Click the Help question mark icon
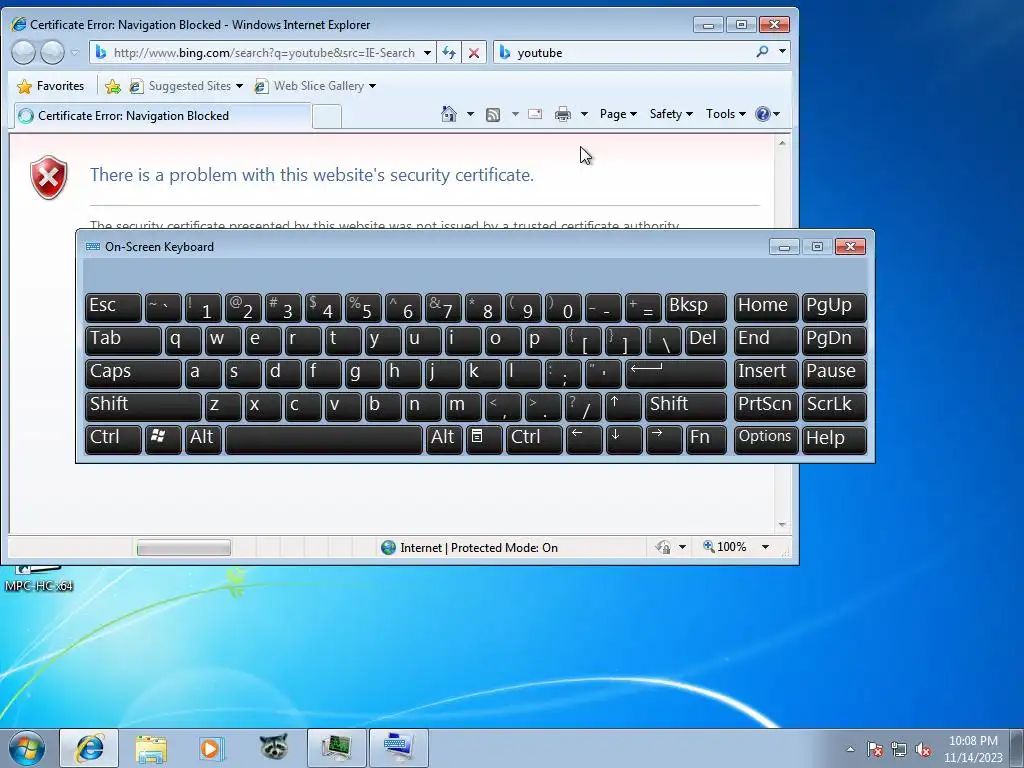Image resolution: width=1024 pixels, height=768 pixels. pyautogui.click(x=762, y=114)
